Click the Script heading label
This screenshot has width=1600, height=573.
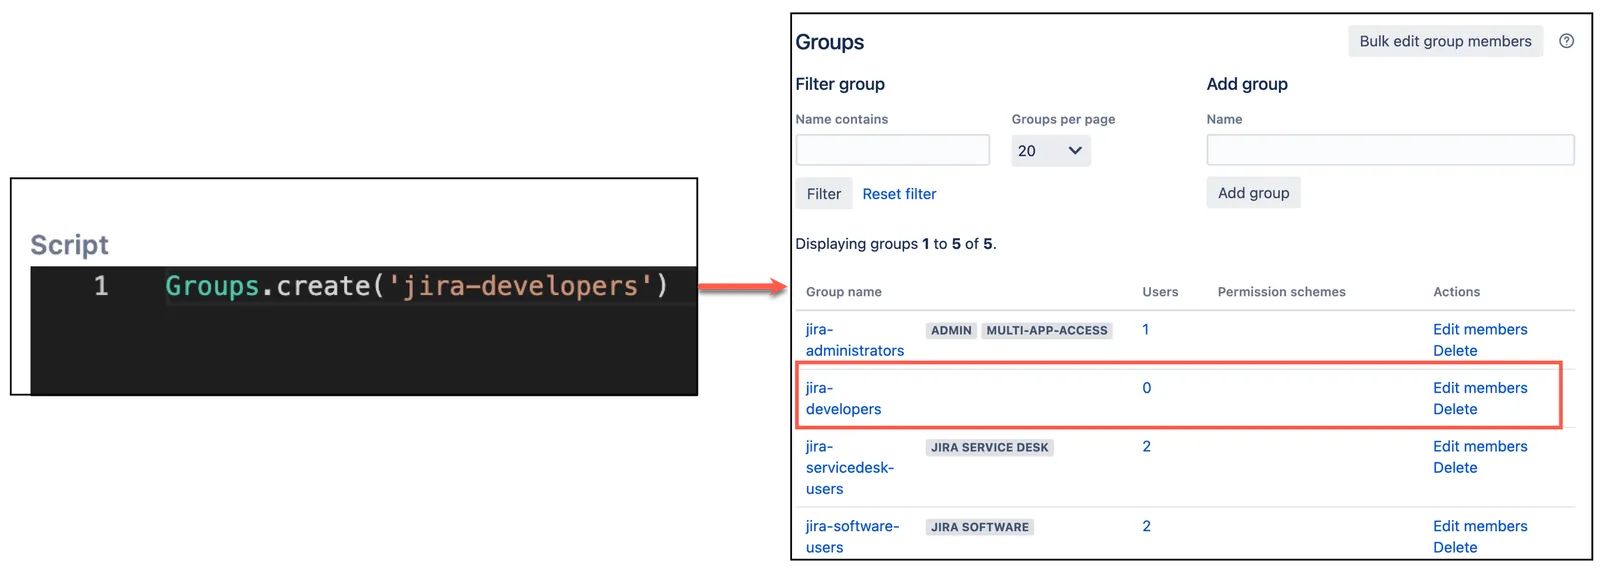pyautogui.click(x=69, y=245)
